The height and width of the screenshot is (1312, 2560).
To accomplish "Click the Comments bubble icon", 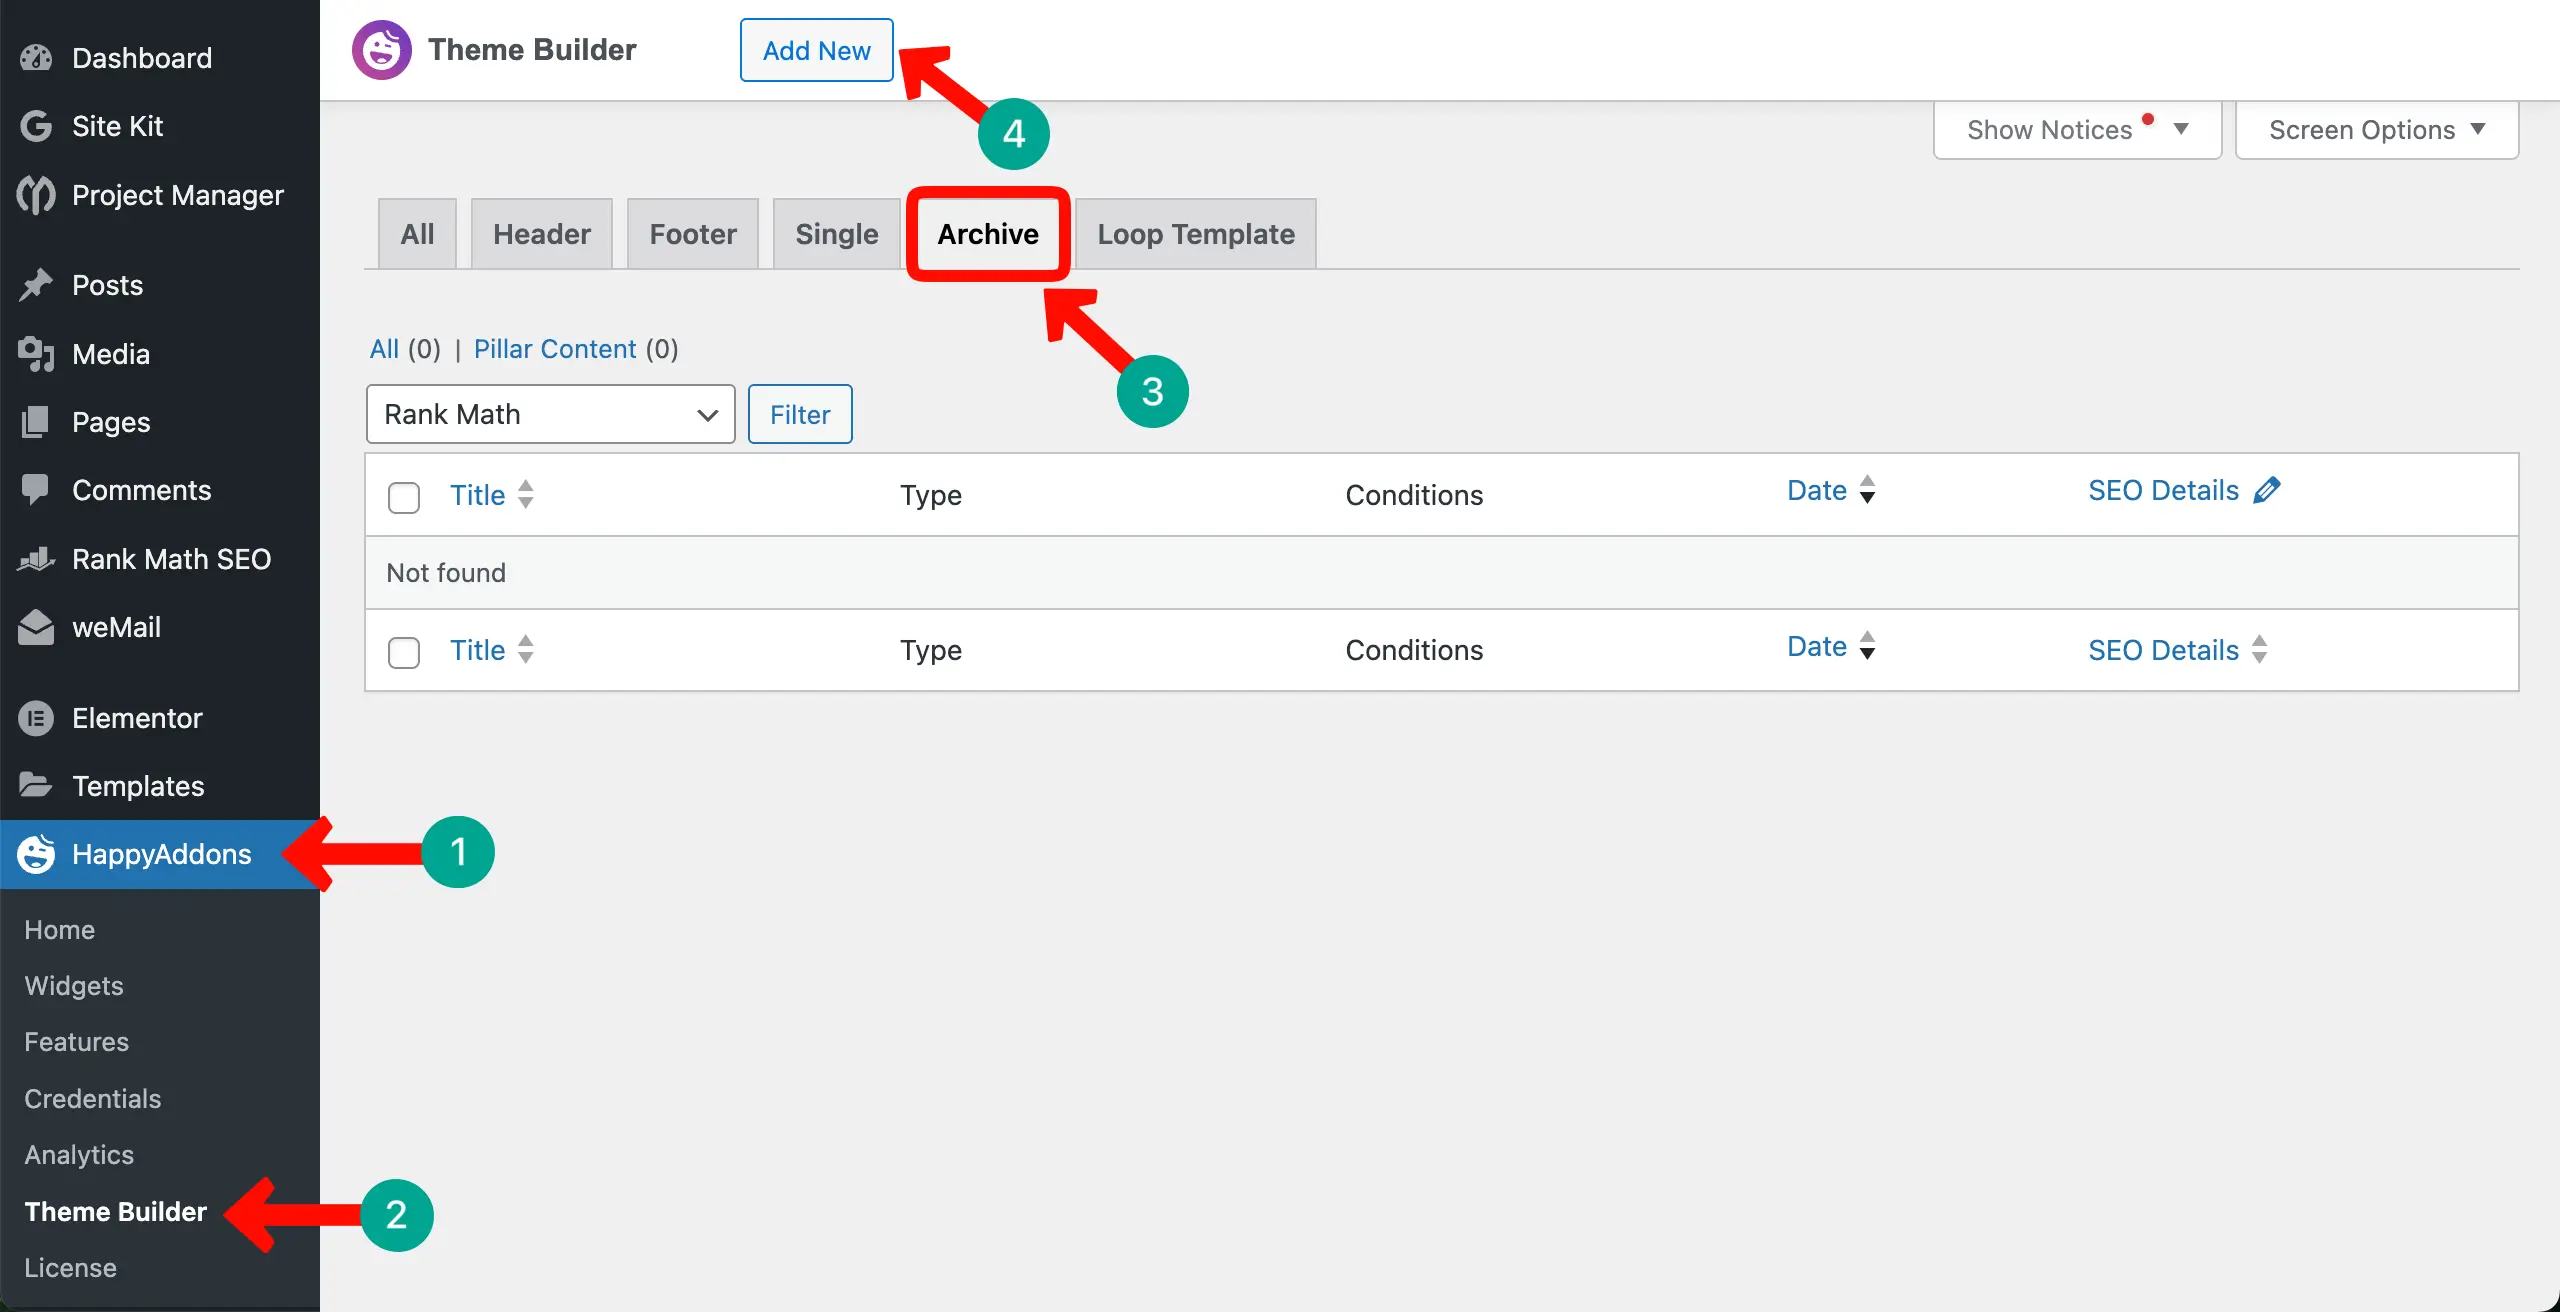I will click(36, 490).
